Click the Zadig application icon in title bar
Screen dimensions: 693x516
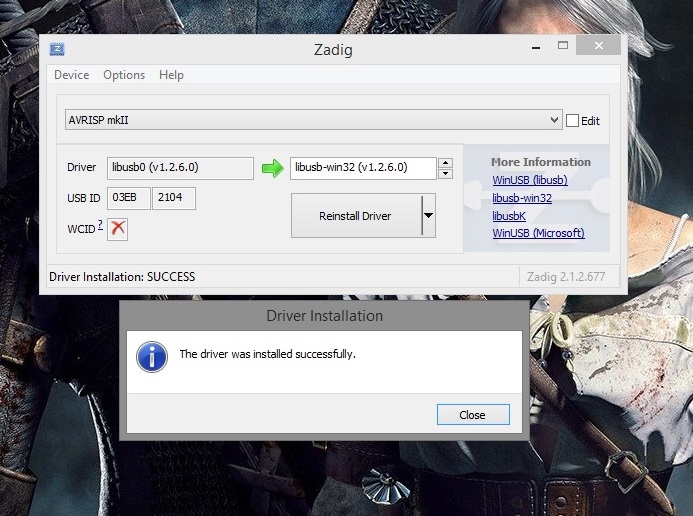click(x=57, y=49)
